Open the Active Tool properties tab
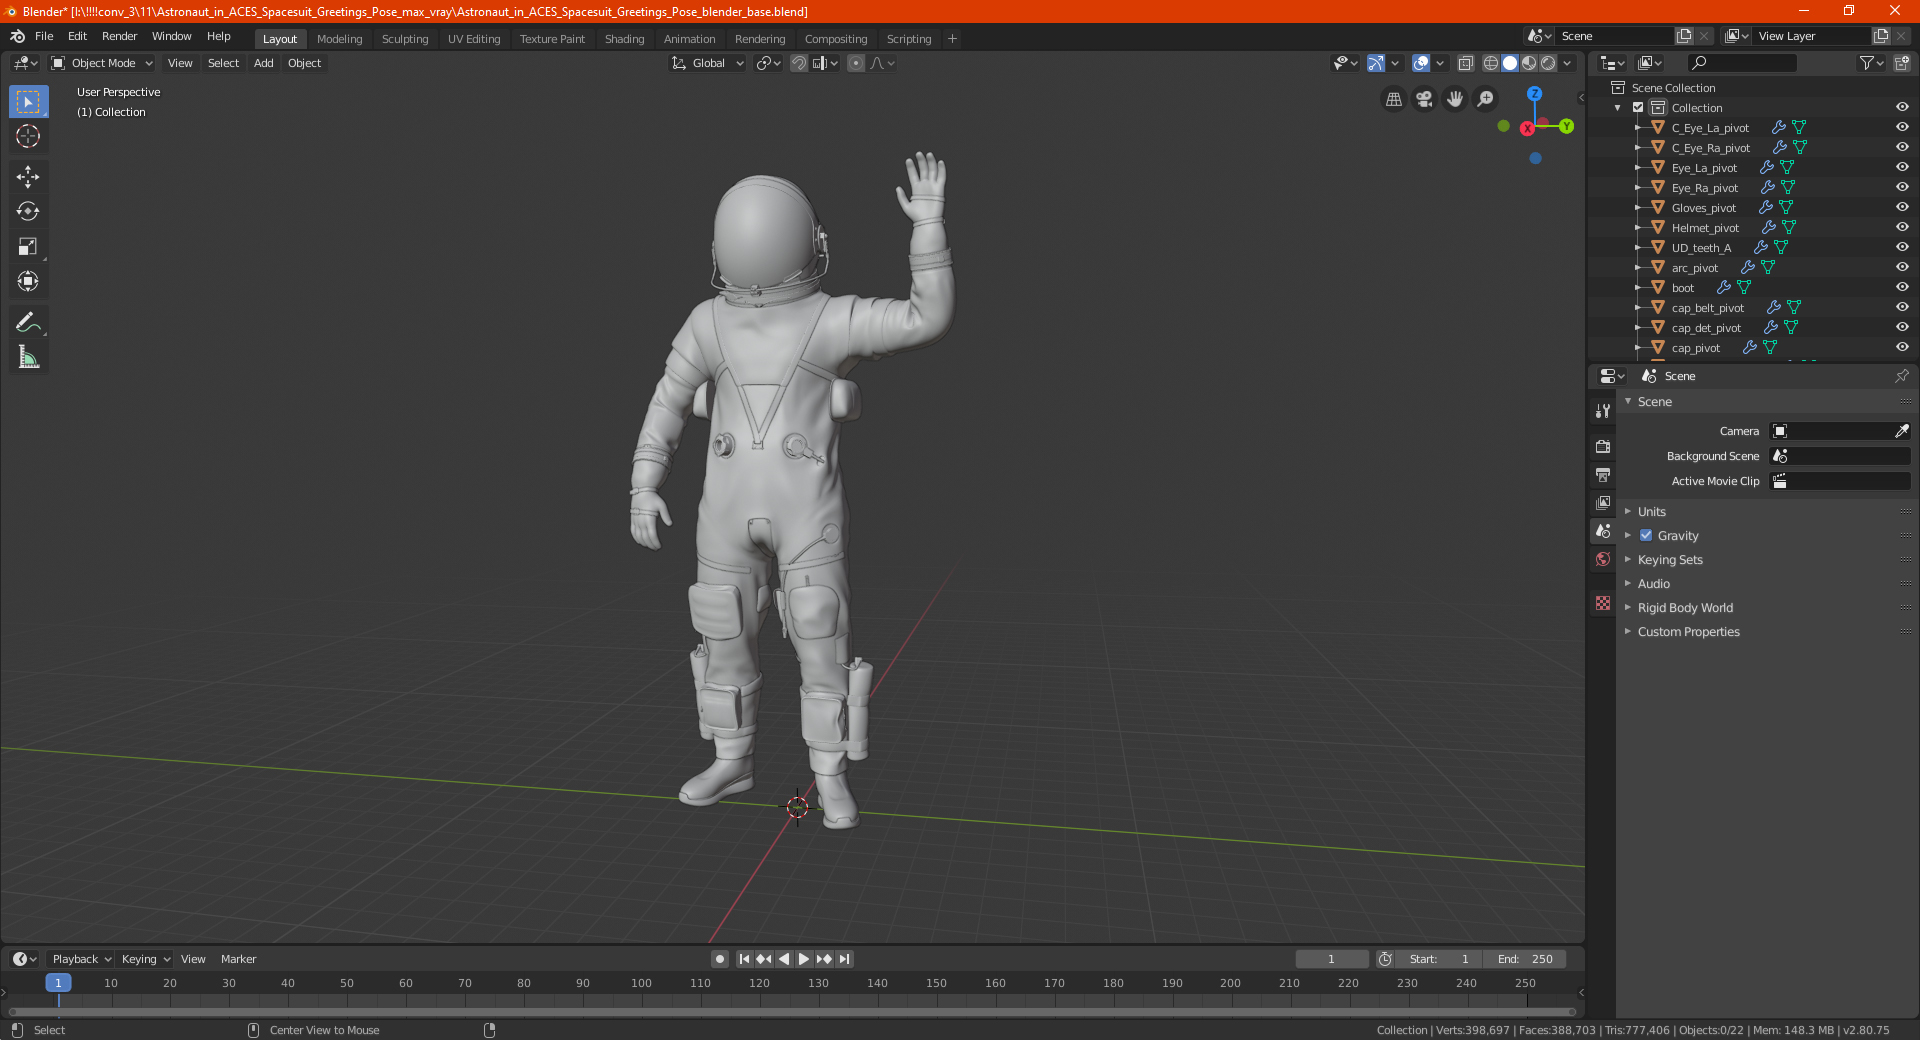The image size is (1920, 1040). coord(1603,411)
